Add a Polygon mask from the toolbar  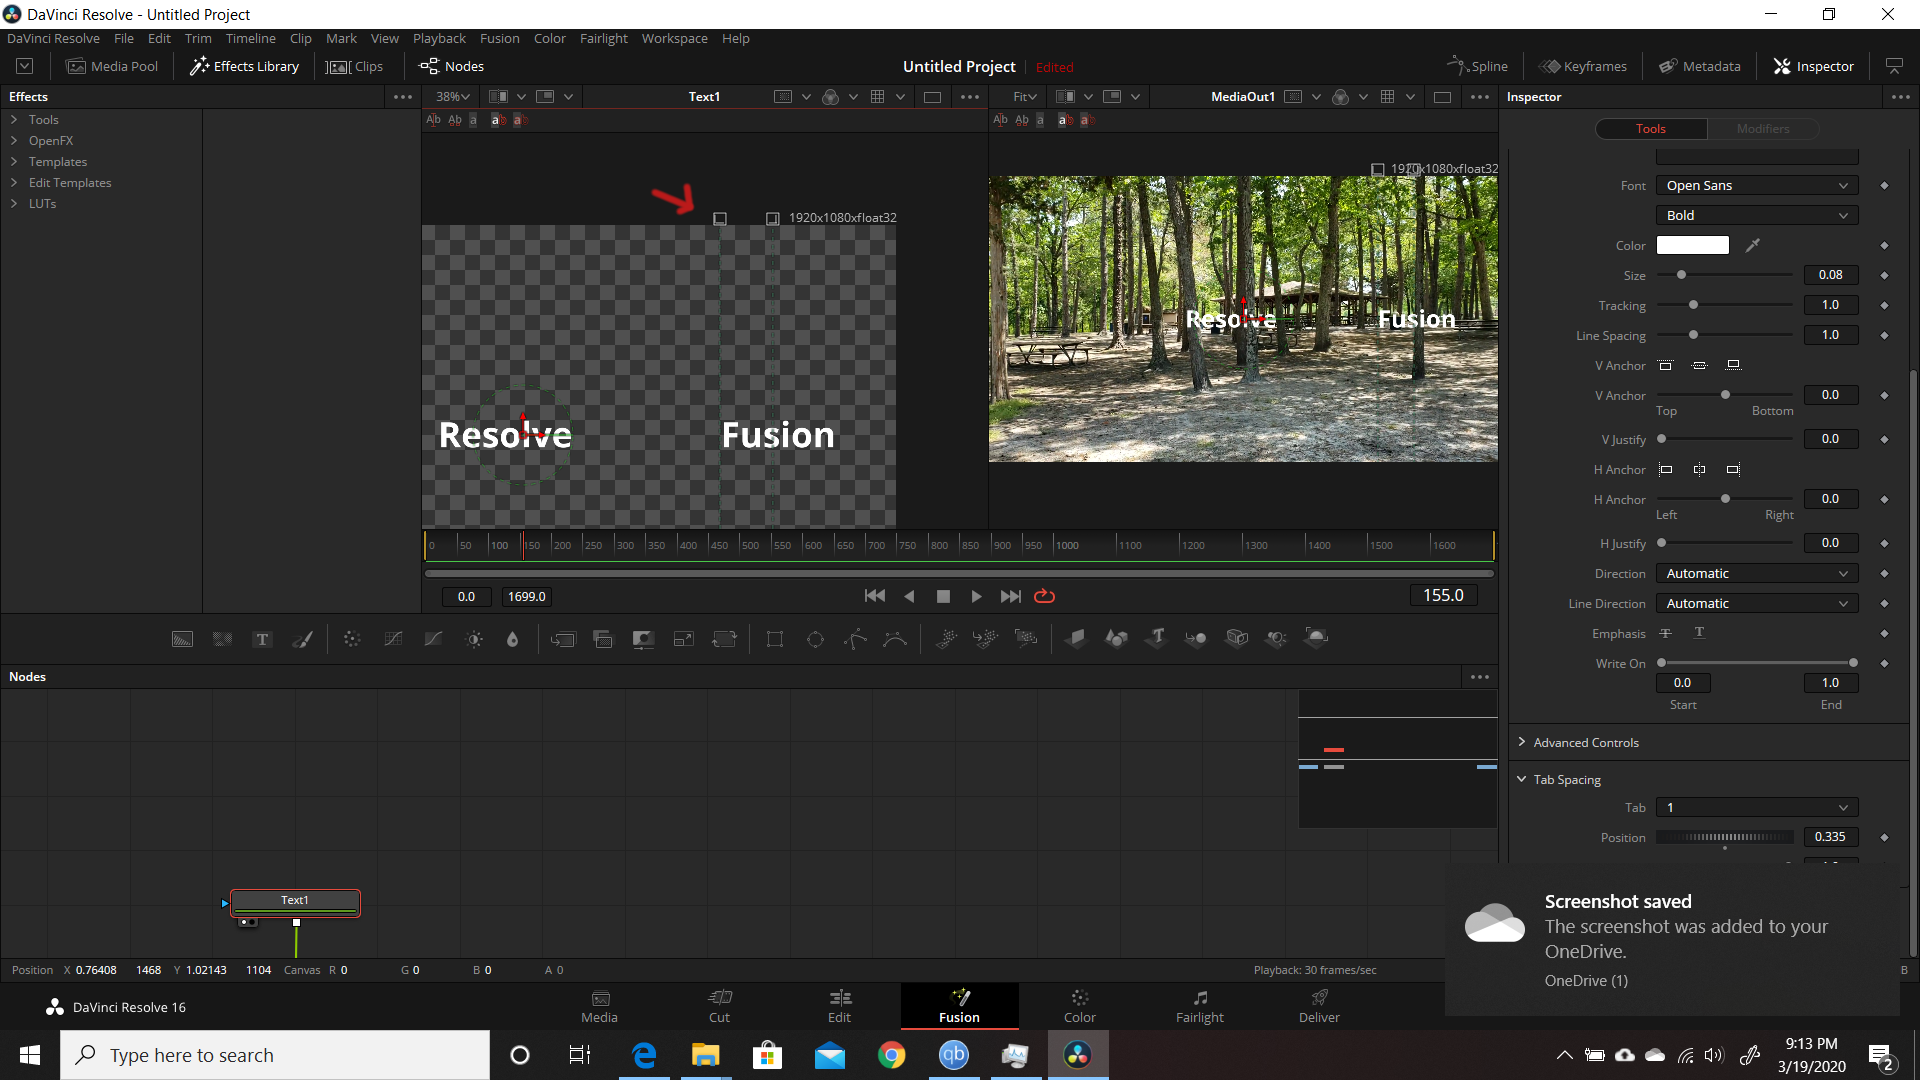(855, 639)
